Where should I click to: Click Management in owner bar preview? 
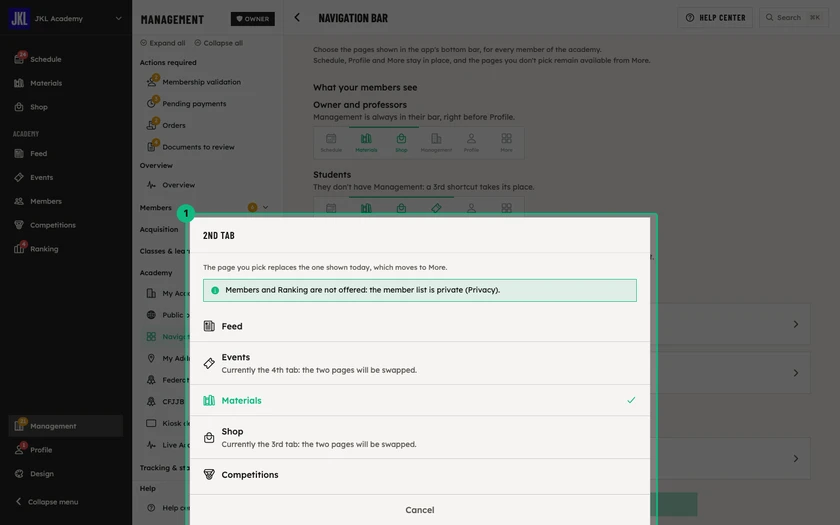pos(436,143)
